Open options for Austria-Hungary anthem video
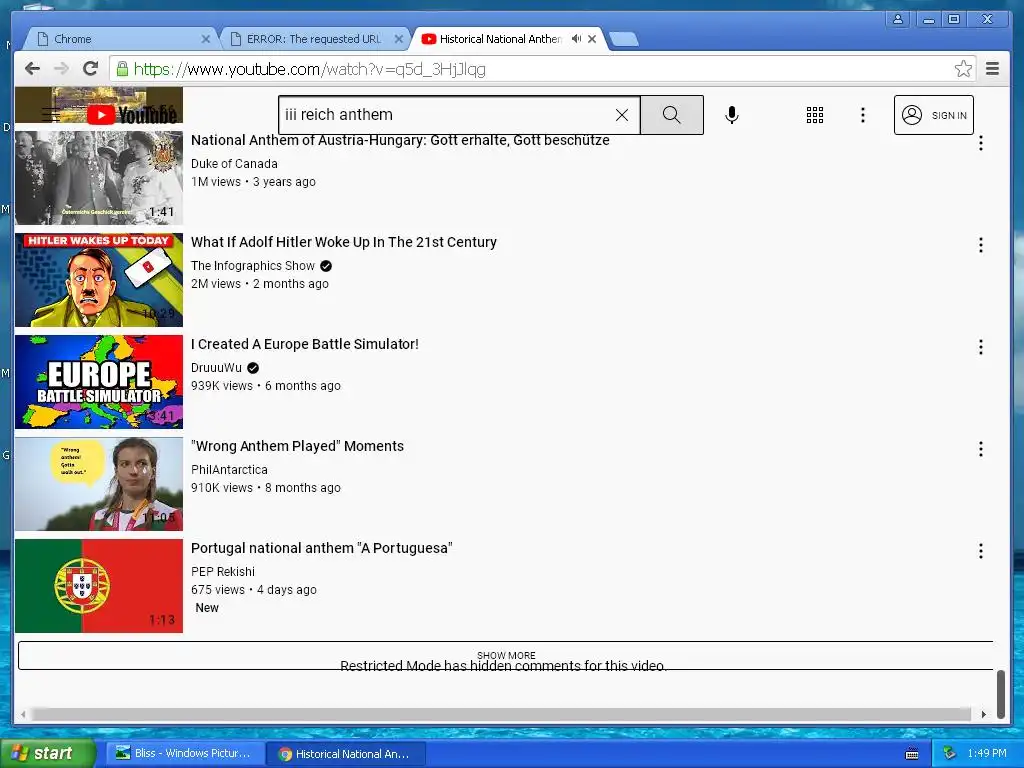1024x768 pixels. [x=980, y=143]
